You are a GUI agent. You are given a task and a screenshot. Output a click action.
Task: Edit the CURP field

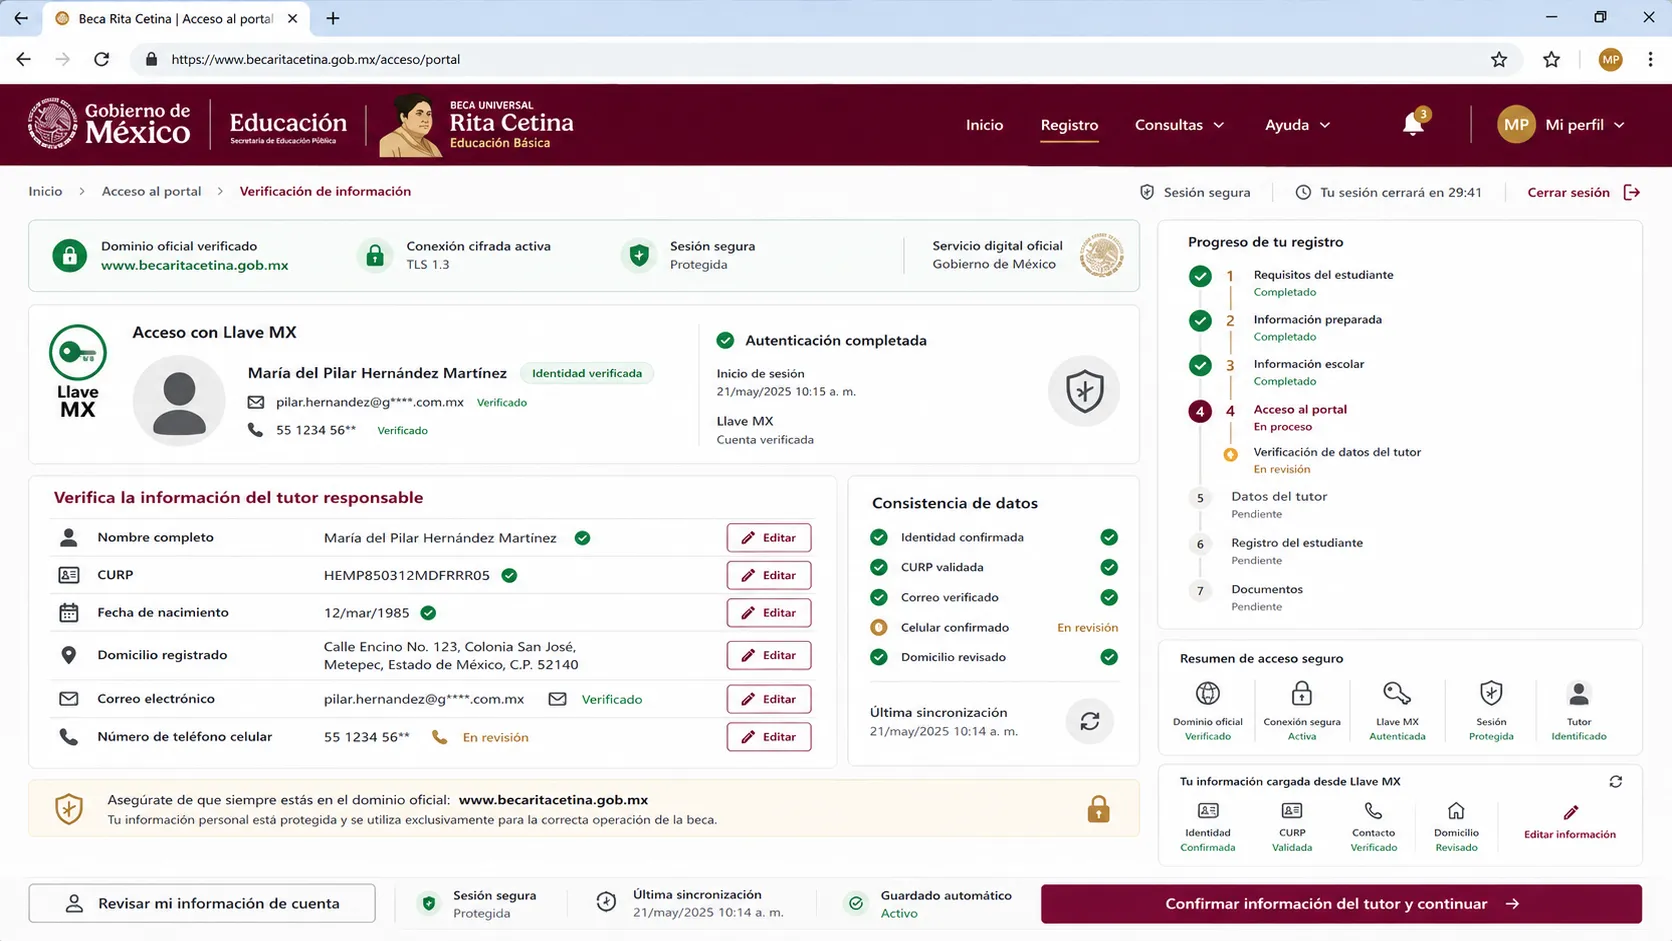[768, 575]
